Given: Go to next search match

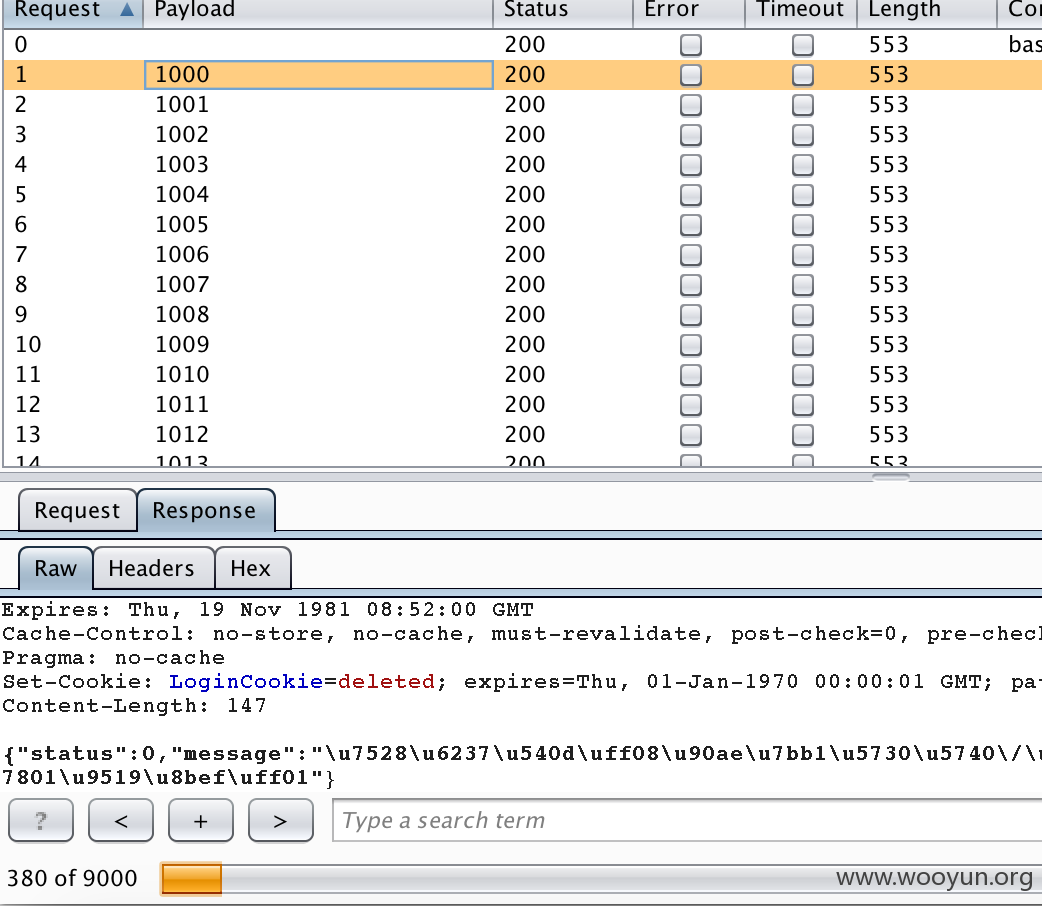Looking at the screenshot, I should pyautogui.click(x=280, y=820).
